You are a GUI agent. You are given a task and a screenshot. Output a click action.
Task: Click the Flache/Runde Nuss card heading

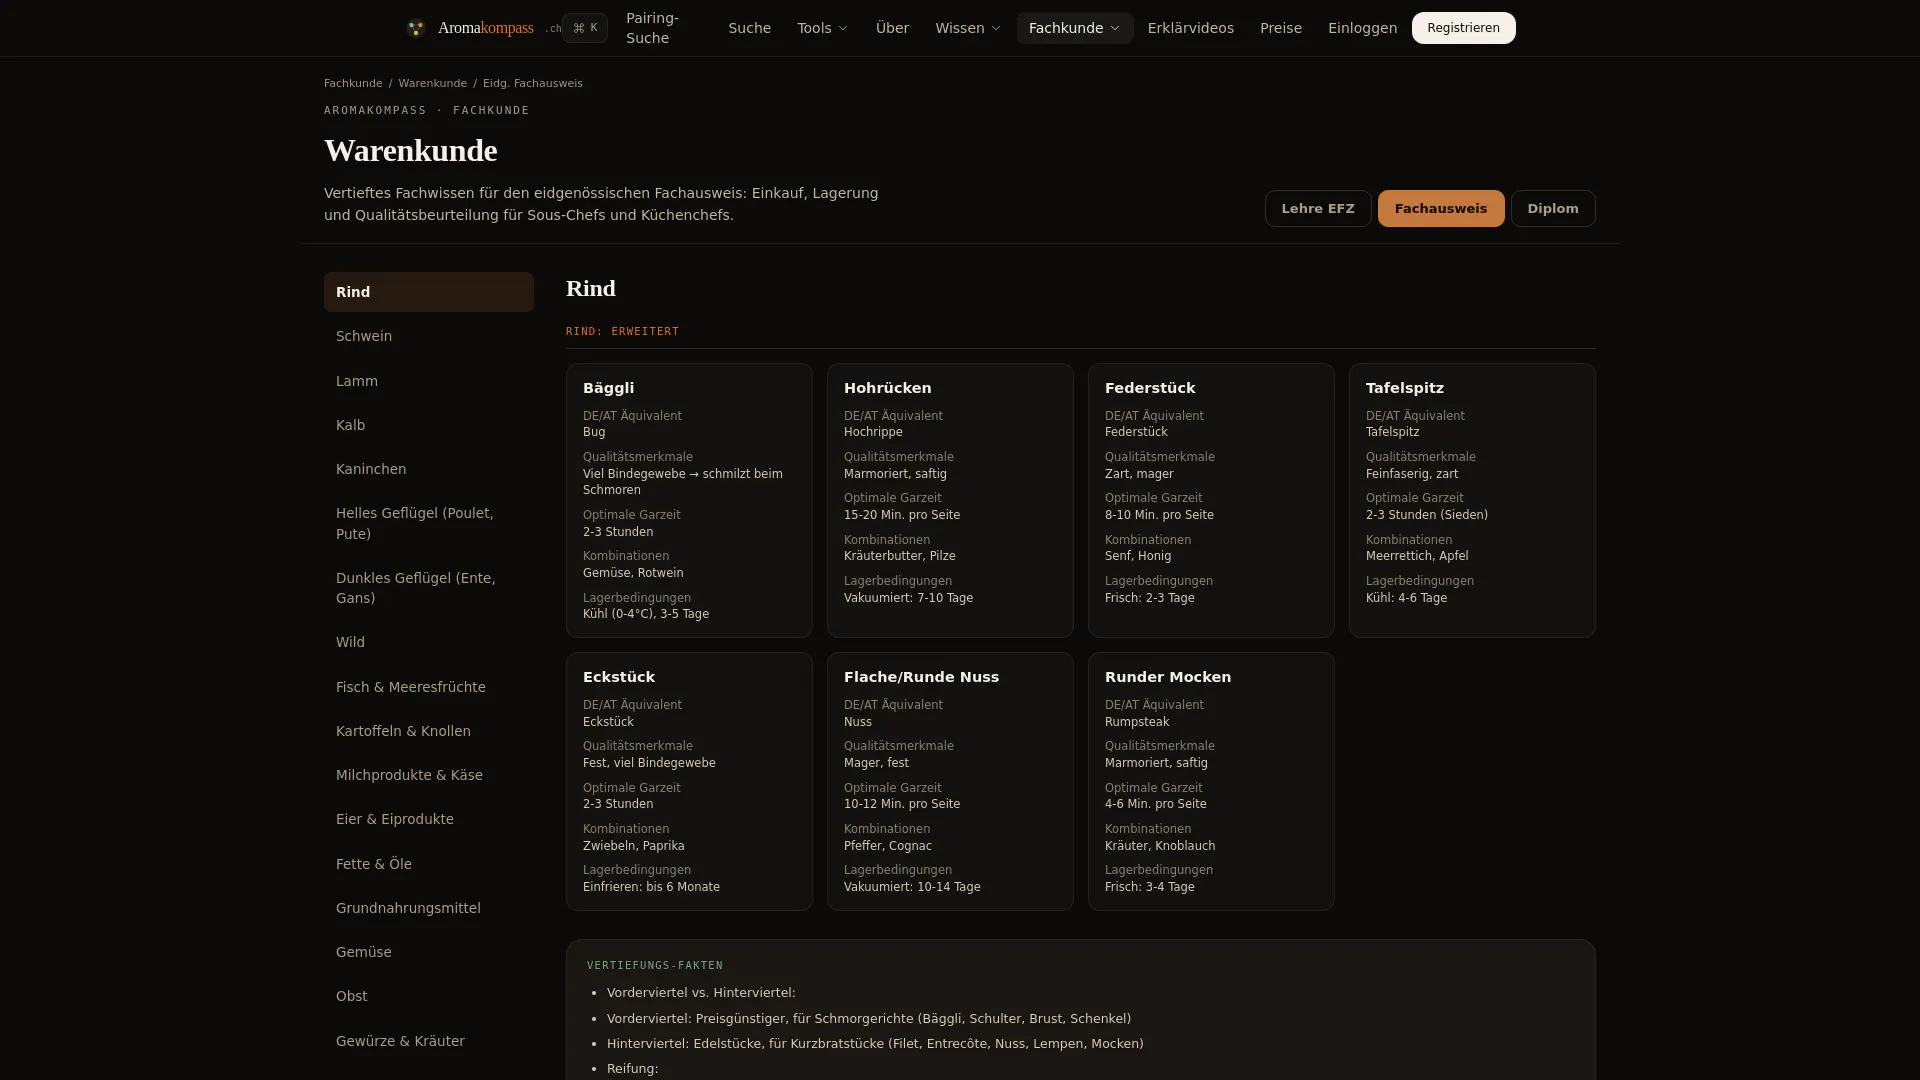[x=921, y=677]
